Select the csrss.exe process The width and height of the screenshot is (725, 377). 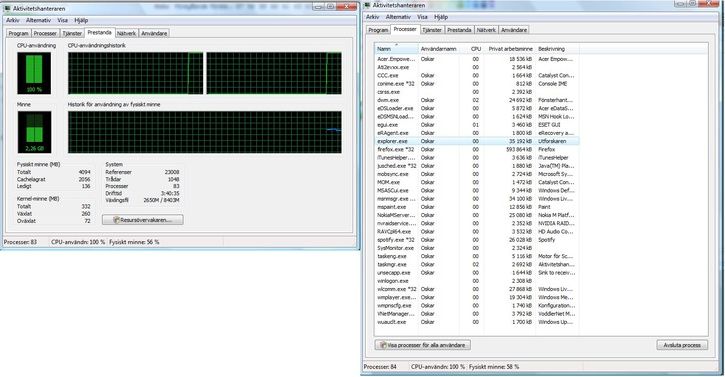pyautogui.click(x=477, y=92)
